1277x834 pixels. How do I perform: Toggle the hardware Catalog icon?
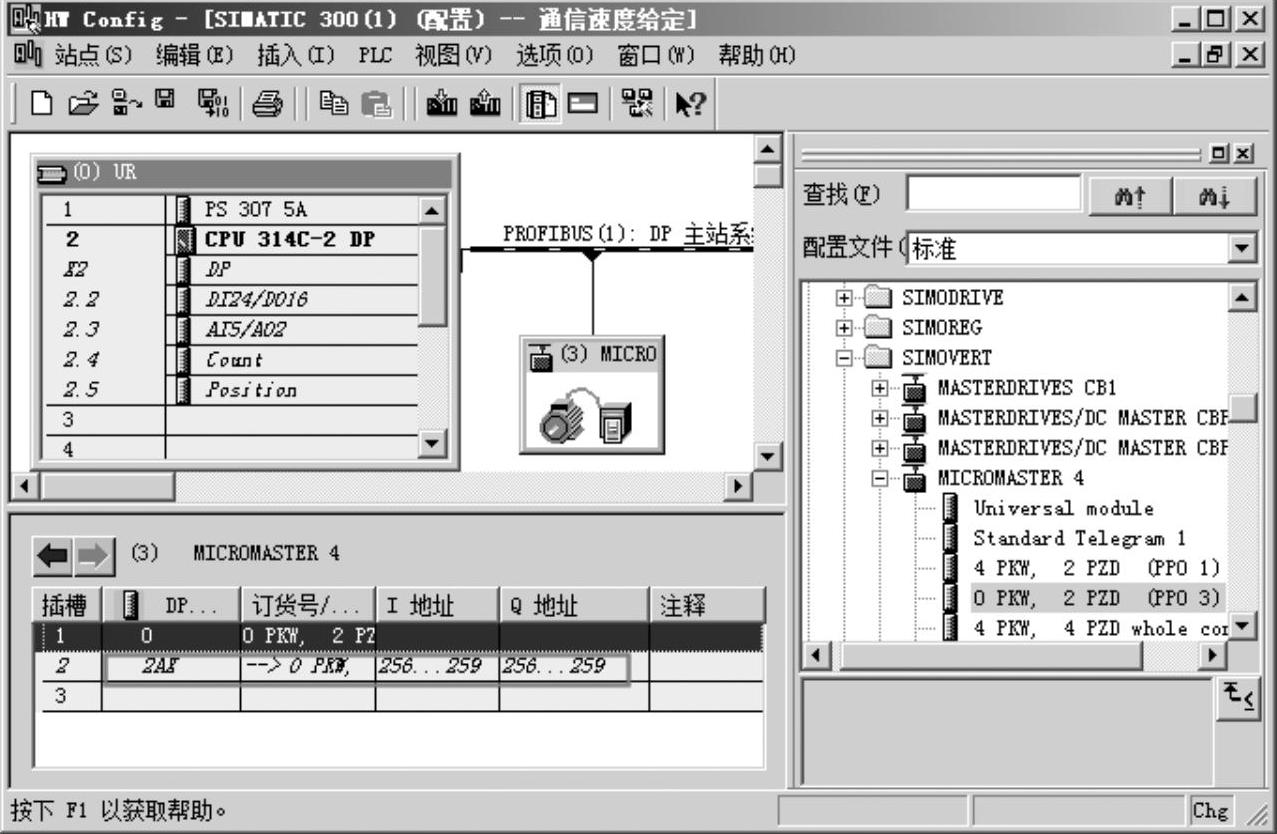[x=540, y=104]
